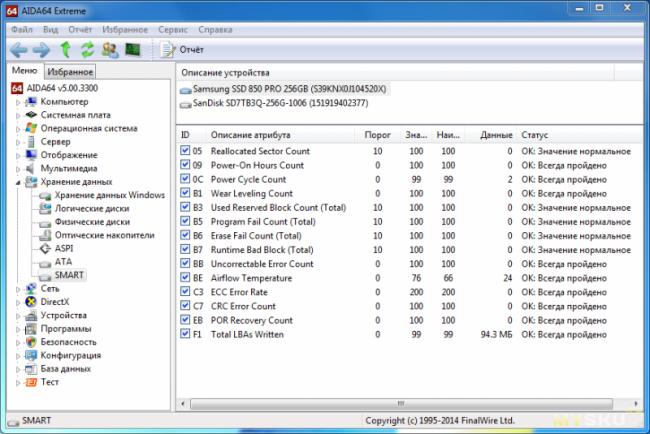The image size is (650, 434).
Task: Toggle the C7 CRC Error Count checkbox
Action: [x=185, y=305]
